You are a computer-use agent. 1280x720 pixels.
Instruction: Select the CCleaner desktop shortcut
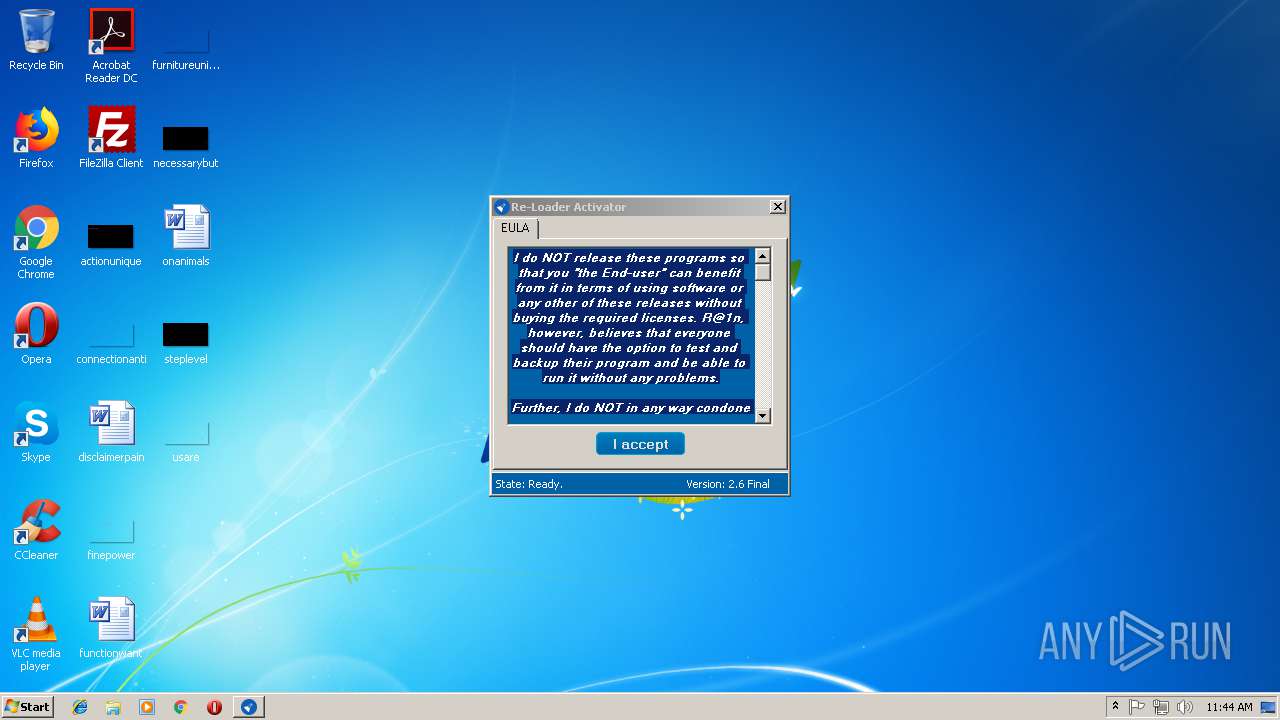pos(36,530)
